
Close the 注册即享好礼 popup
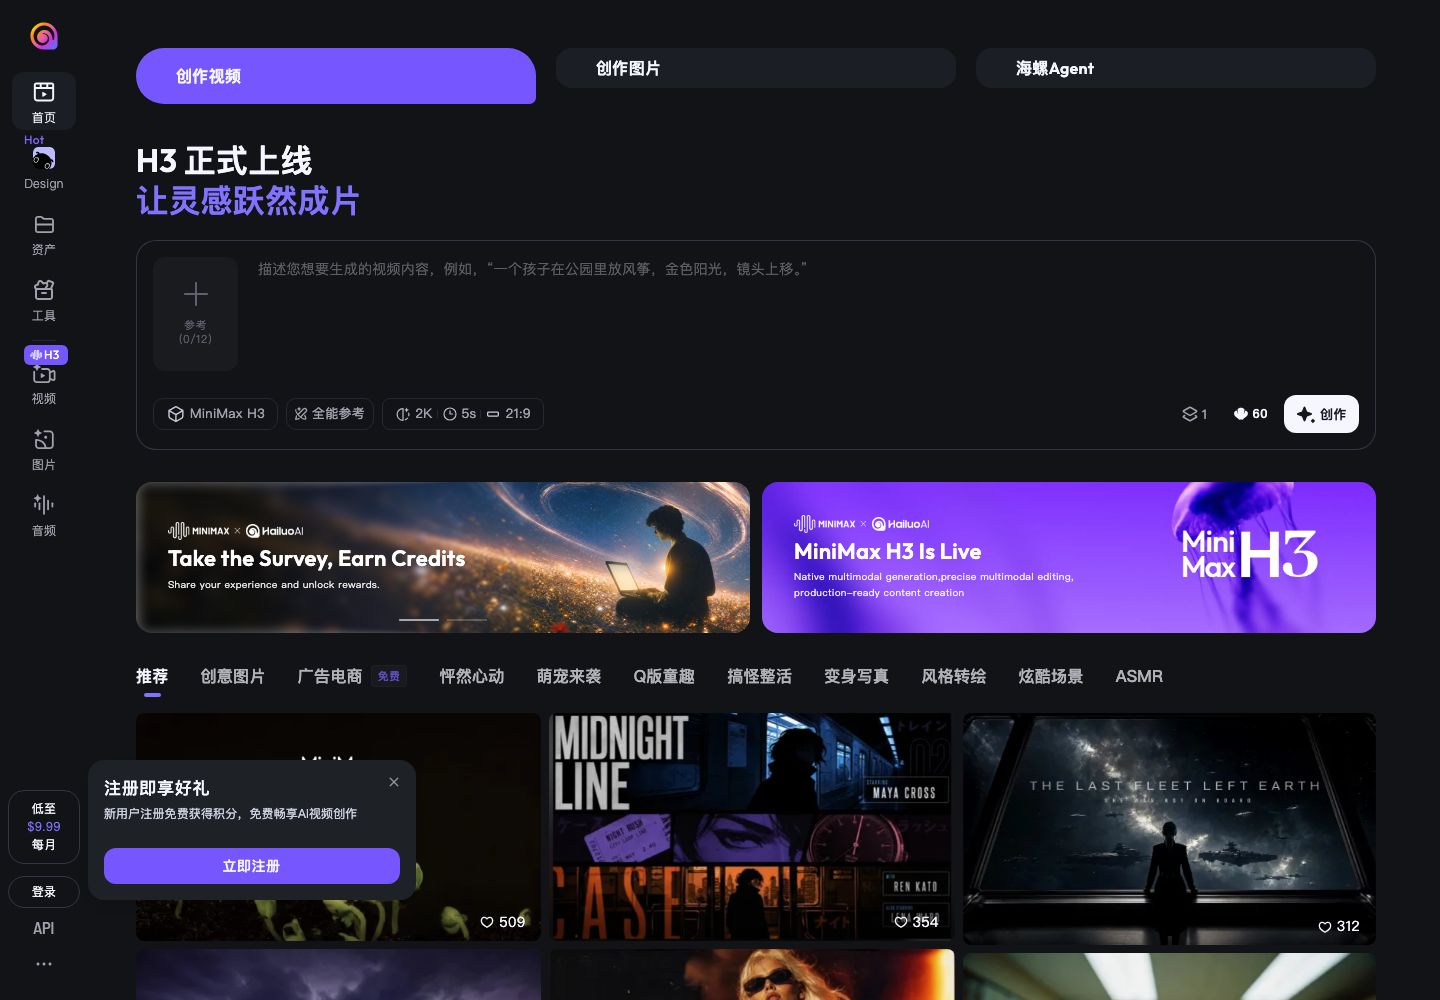(394, 782)
